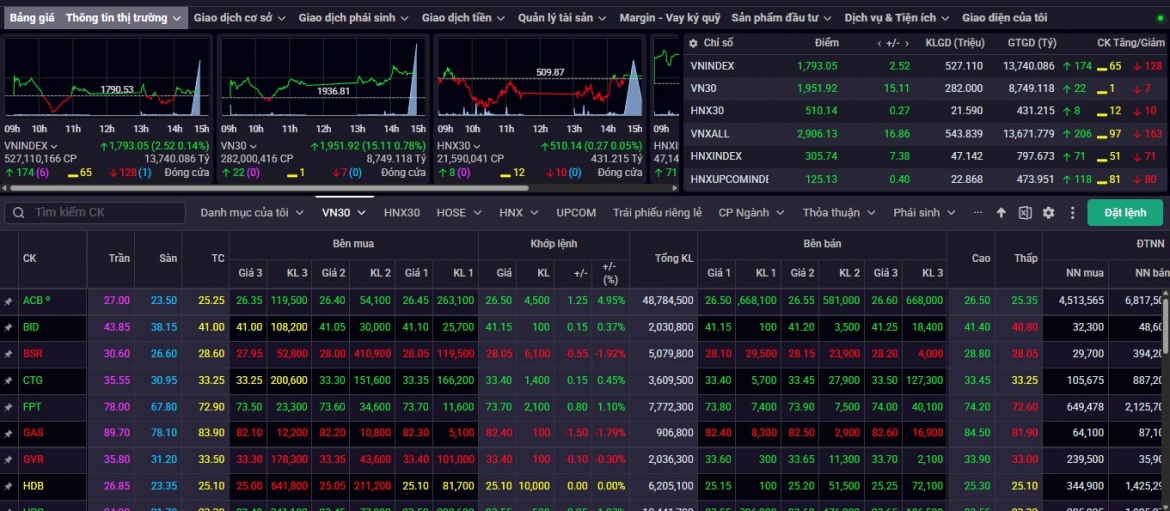Pin the CTG stock row
Screen dimensions: 1170x511
[x=8, y=380]
